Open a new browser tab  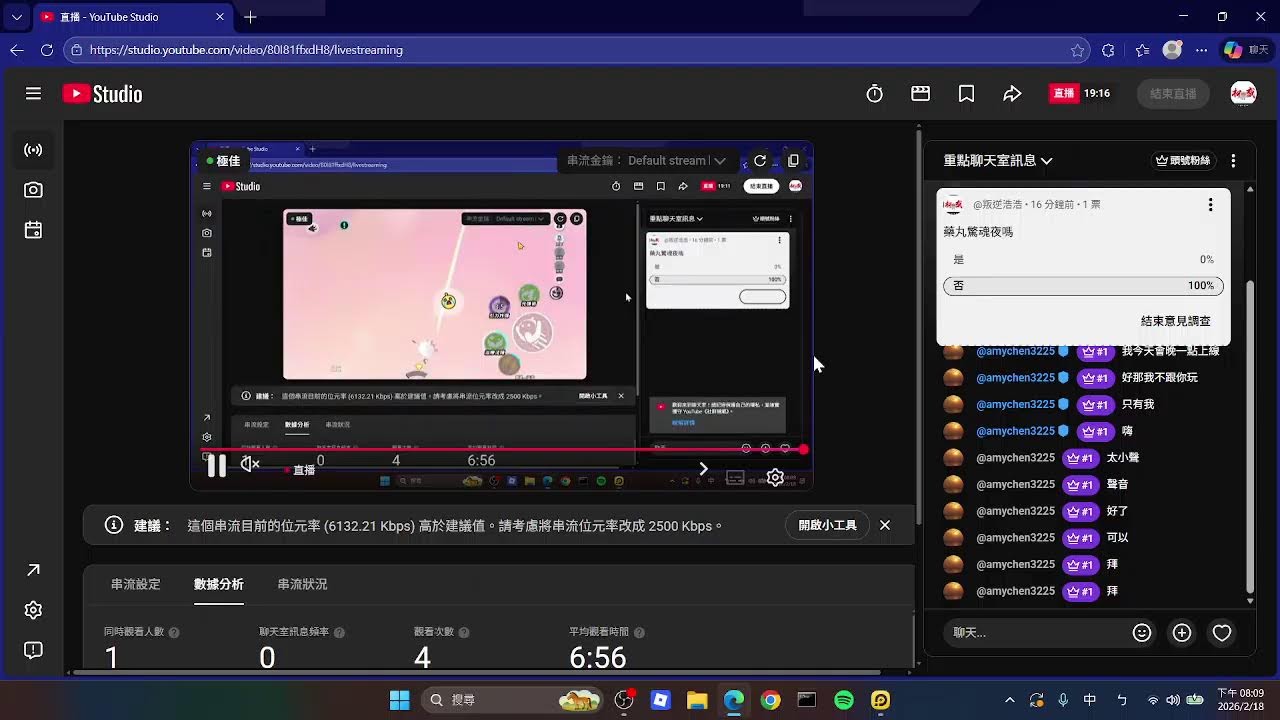click(x=250, y=17)
